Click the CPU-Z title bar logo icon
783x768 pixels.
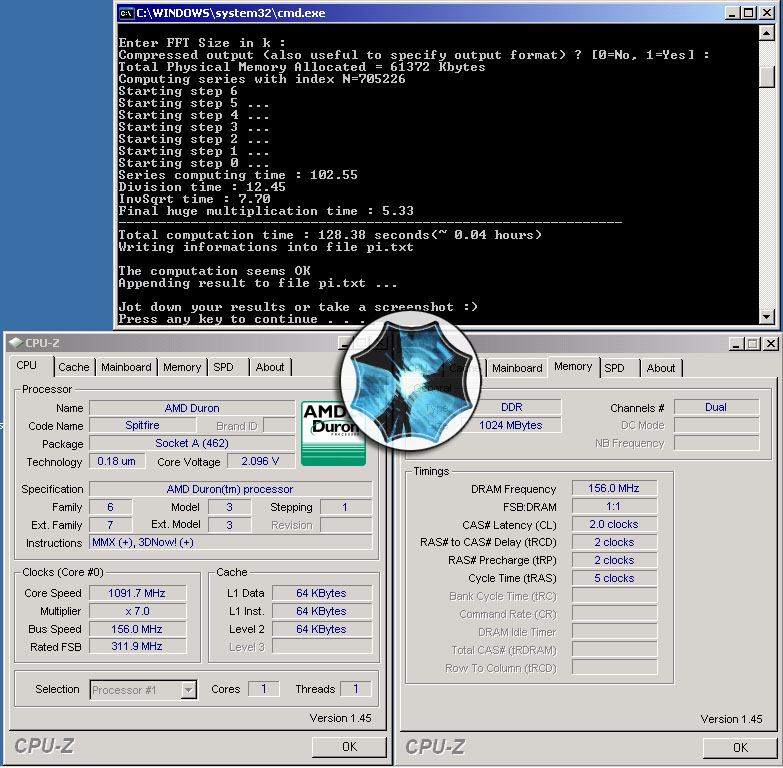click(16, 343)
